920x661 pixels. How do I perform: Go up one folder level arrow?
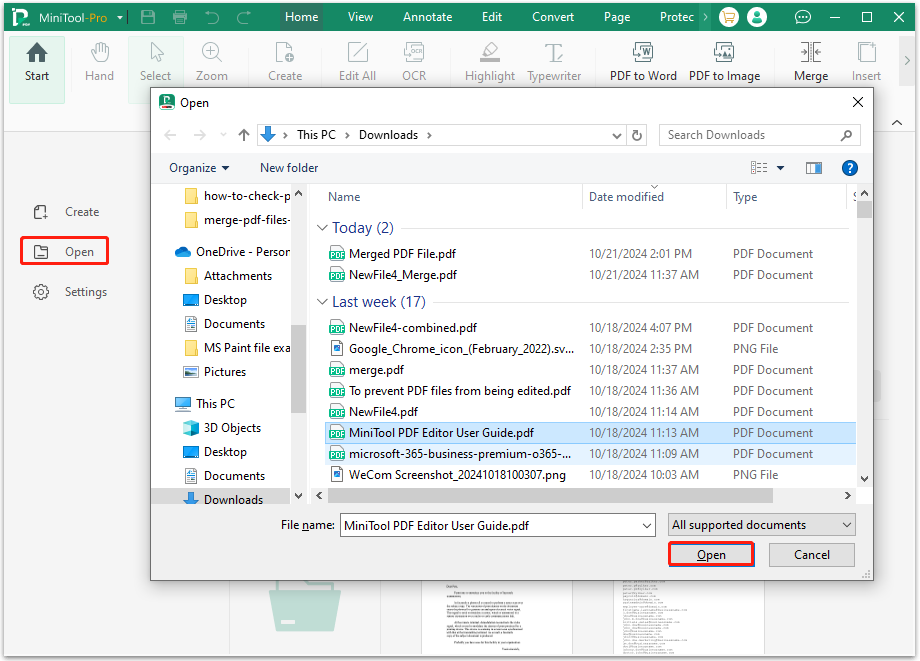click(244, 135)
